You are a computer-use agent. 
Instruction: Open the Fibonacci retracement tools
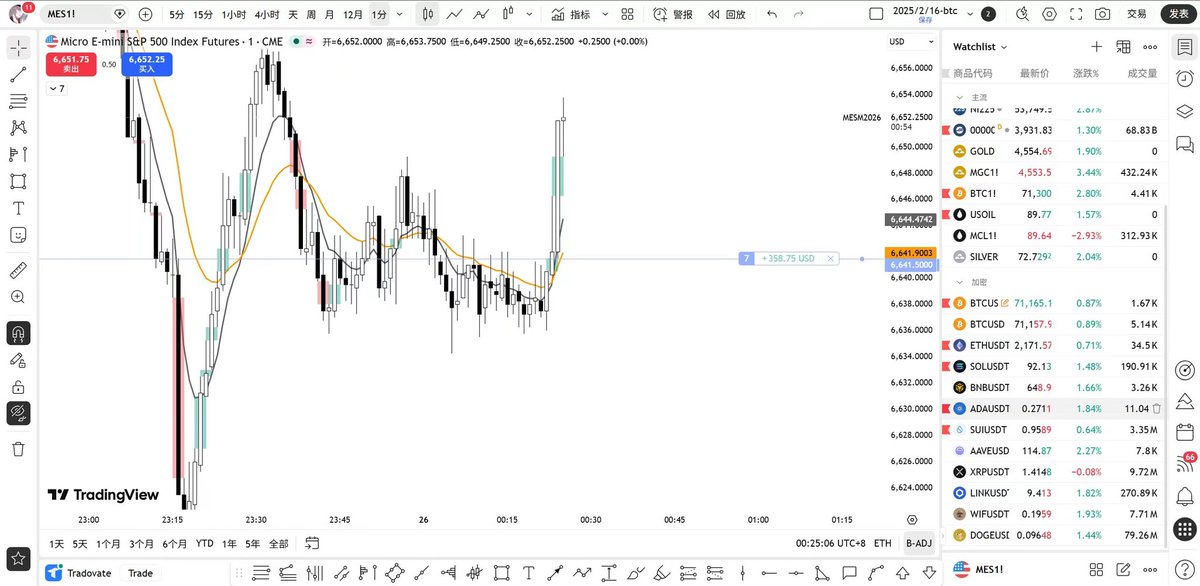tap(18, 101)
